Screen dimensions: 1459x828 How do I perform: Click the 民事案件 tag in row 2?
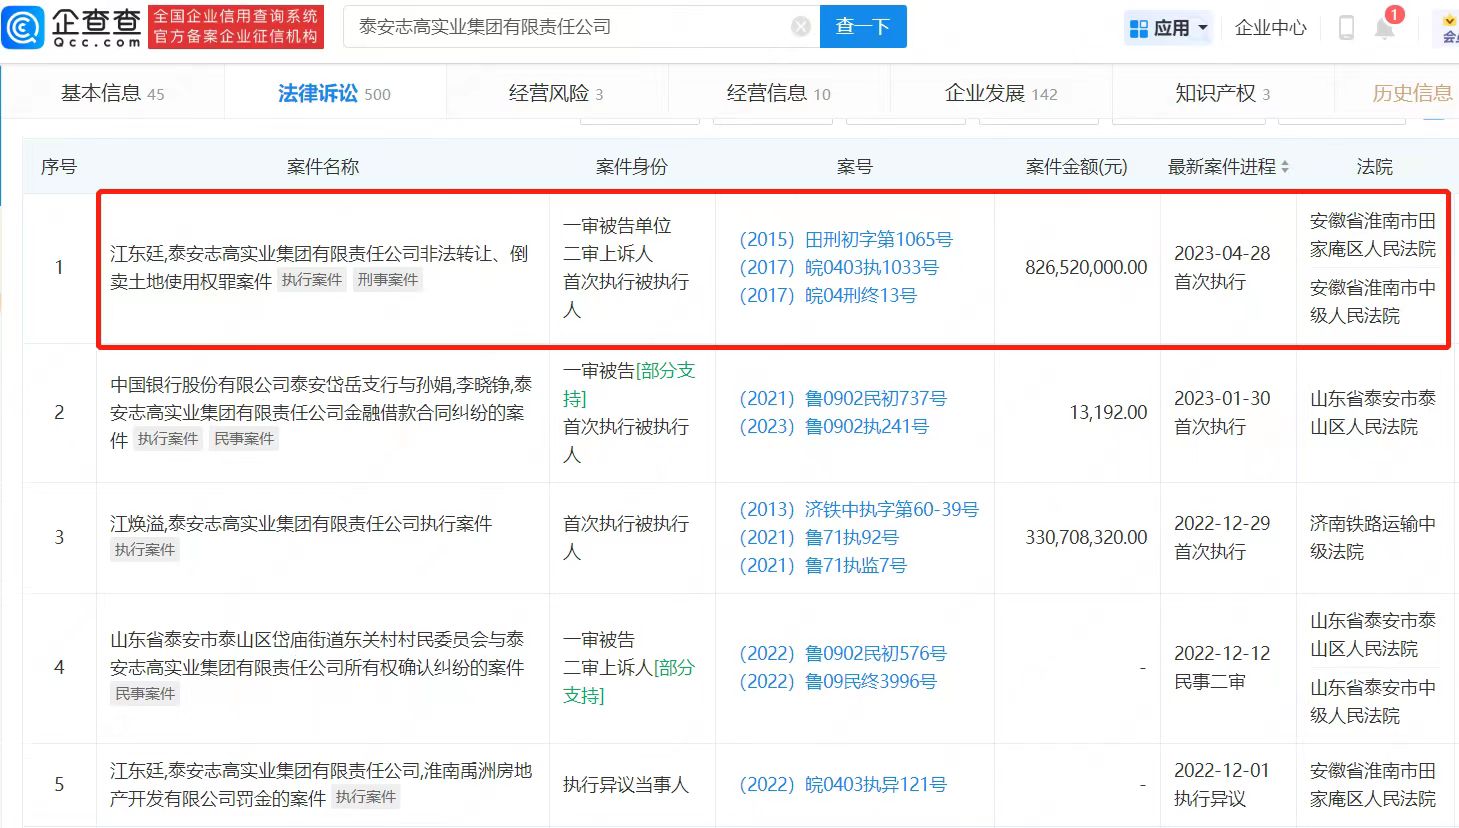pyautogui.click(x=244, y=439)
